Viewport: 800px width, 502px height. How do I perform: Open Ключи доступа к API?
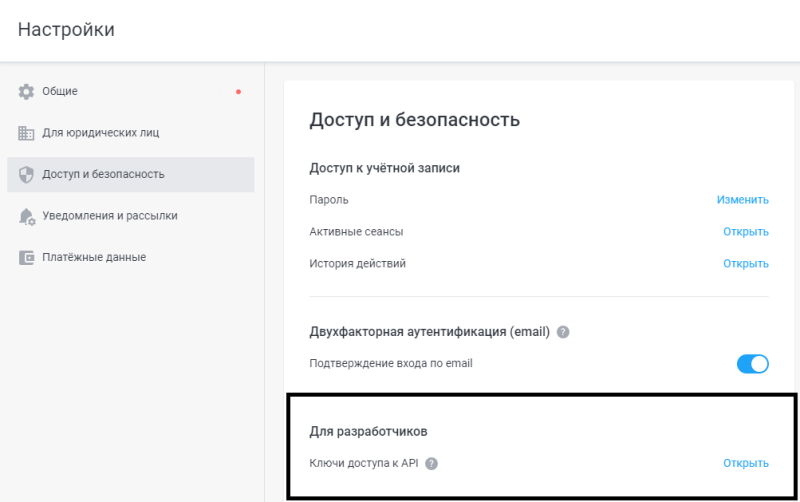point(745,463)
